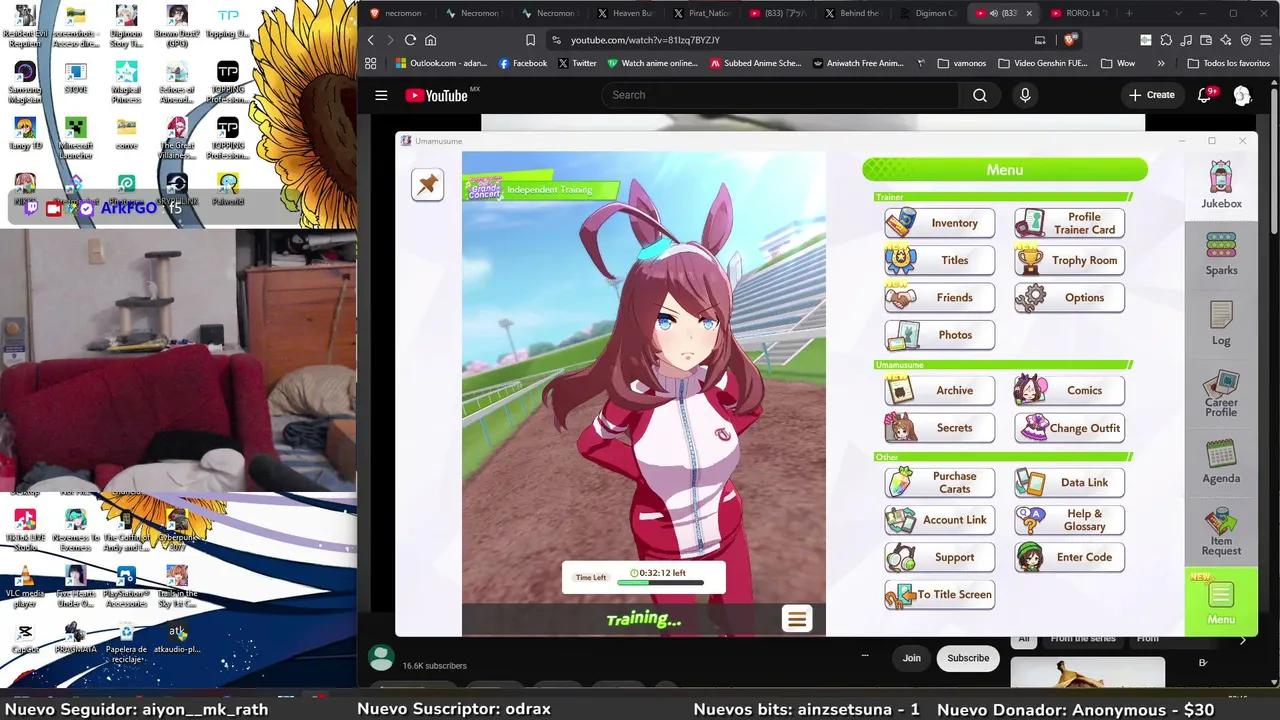This screenshot has width=1280, height=720.
Task: Bookmark this page with bookmark icon
Action: point(530,40)
